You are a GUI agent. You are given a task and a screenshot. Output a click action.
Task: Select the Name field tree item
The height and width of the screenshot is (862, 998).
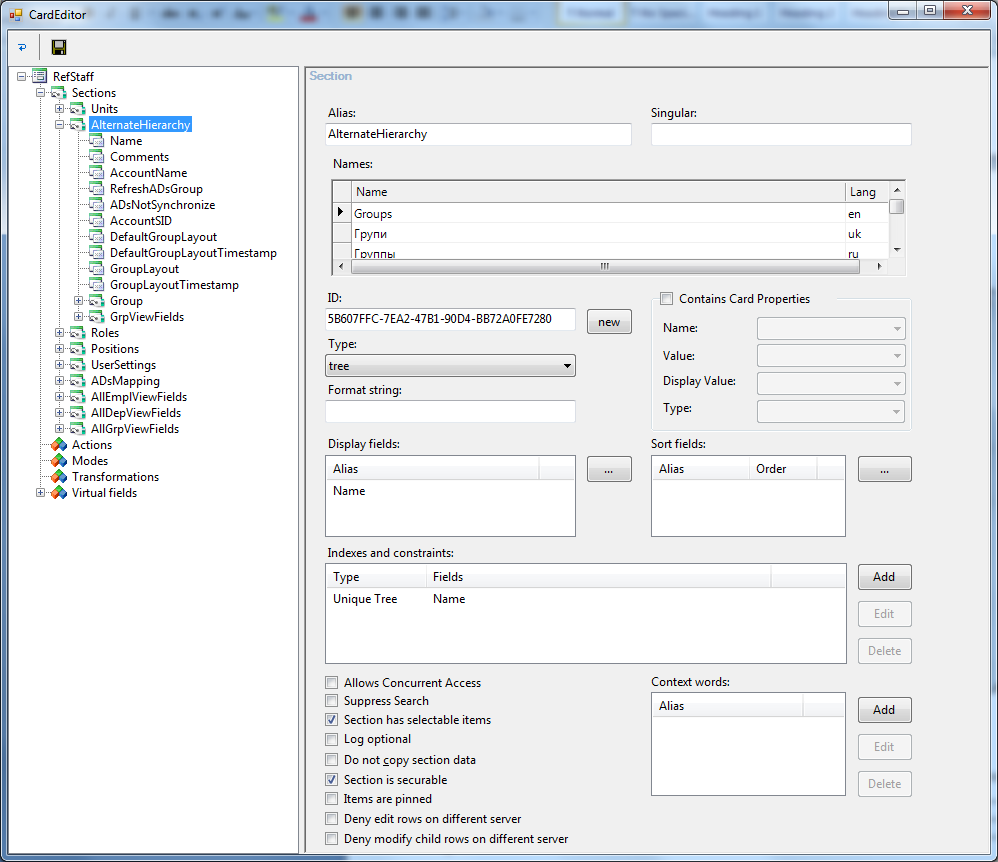126,141
